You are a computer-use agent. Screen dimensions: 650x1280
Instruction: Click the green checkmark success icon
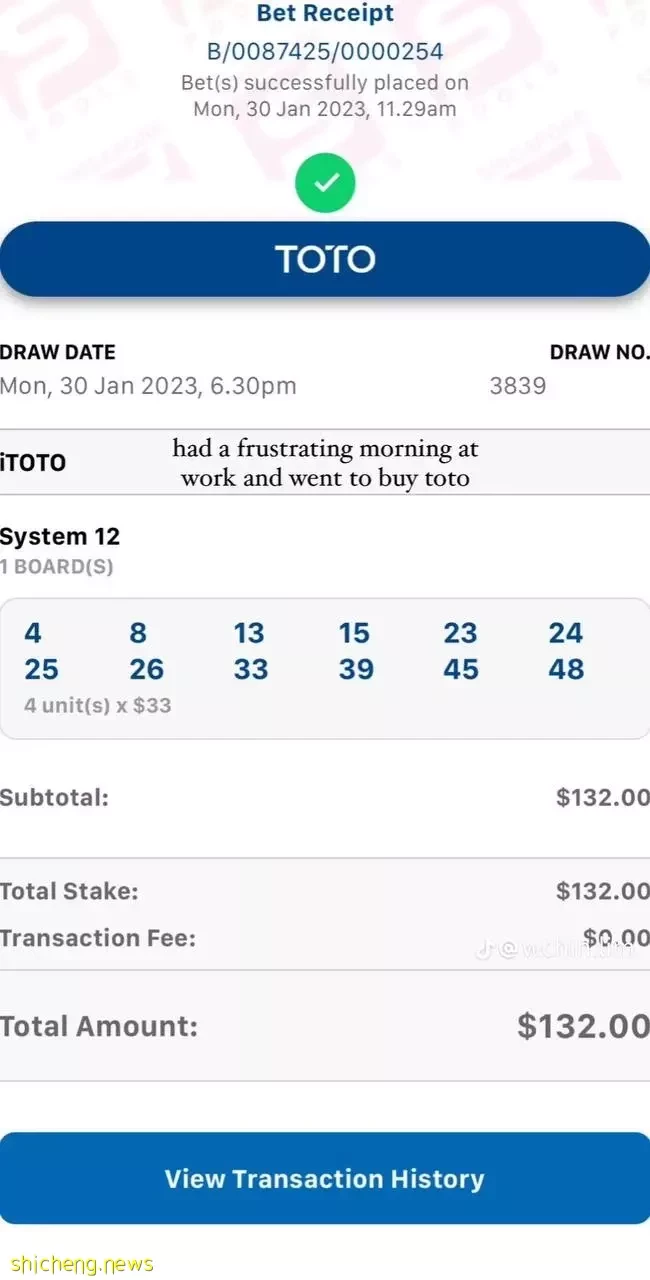(x=325, y=182)
